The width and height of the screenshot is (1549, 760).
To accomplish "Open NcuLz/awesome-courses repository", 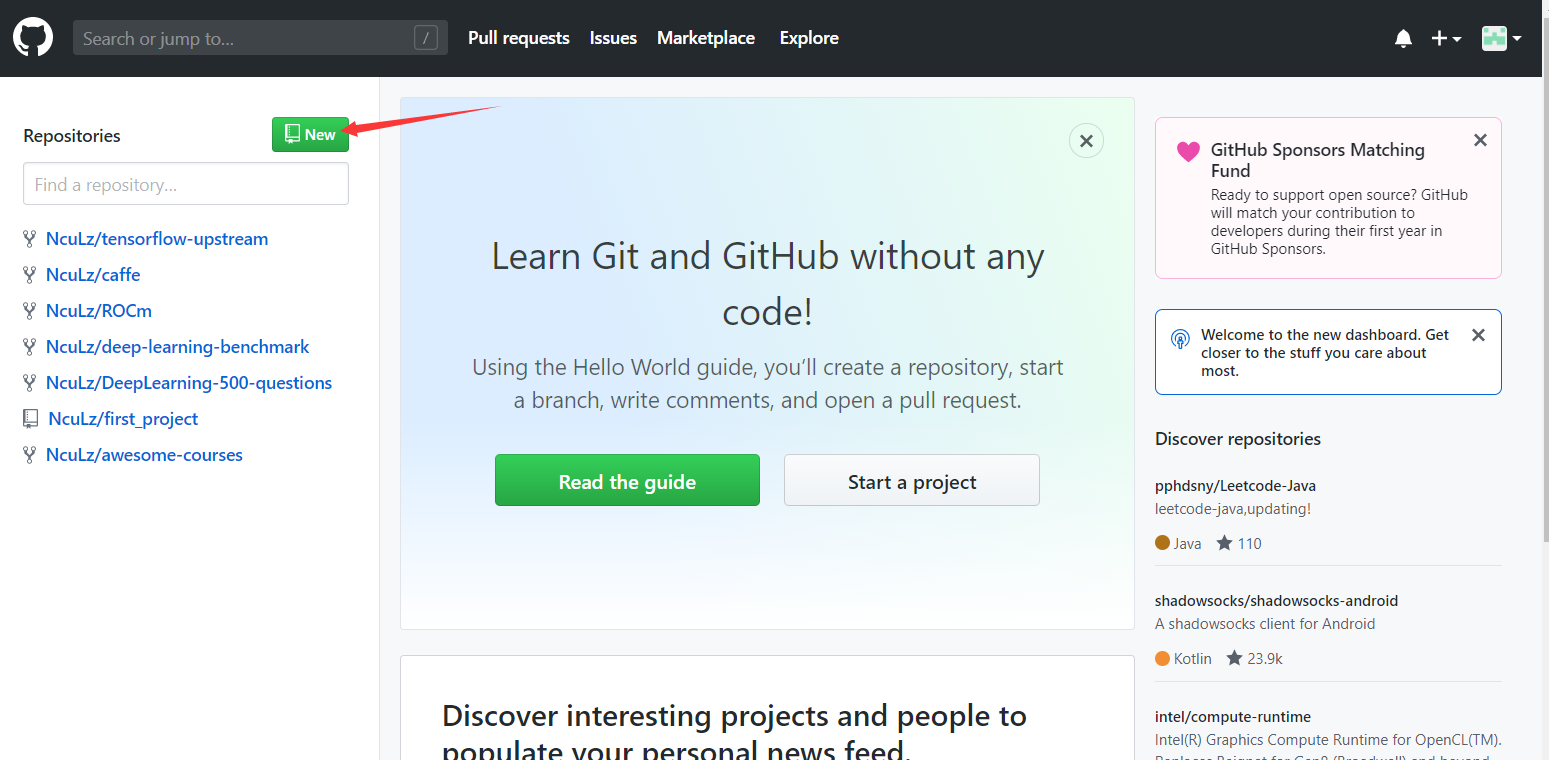I will (x=144, y=455).
